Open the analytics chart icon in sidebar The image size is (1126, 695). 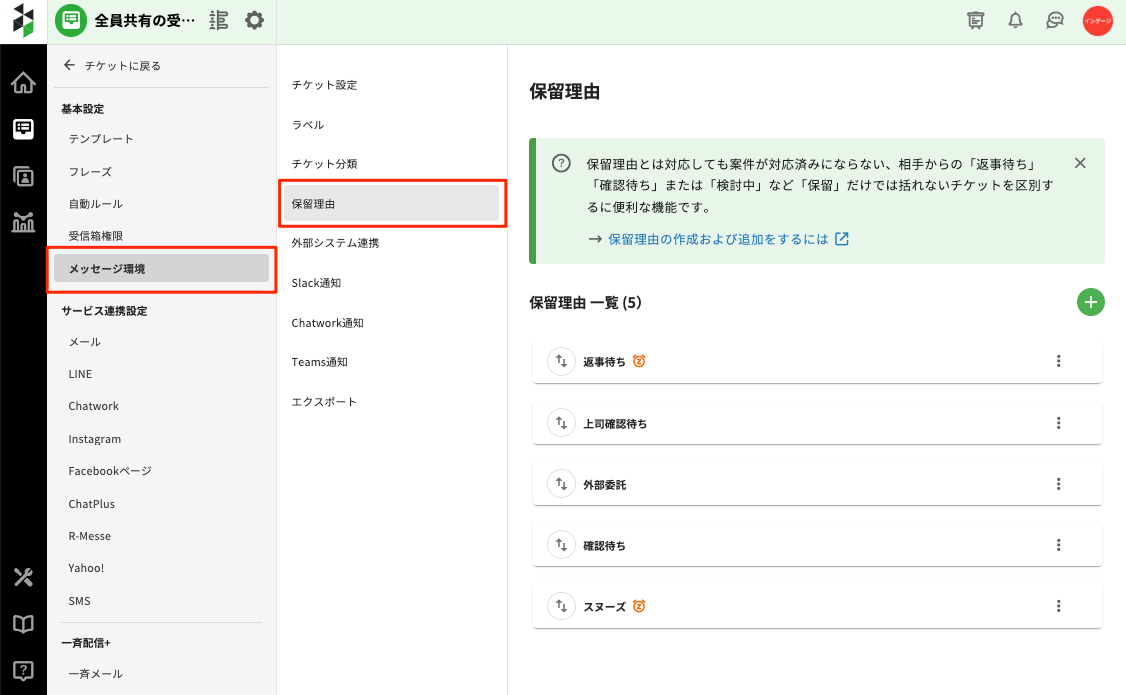click(23, 222)
